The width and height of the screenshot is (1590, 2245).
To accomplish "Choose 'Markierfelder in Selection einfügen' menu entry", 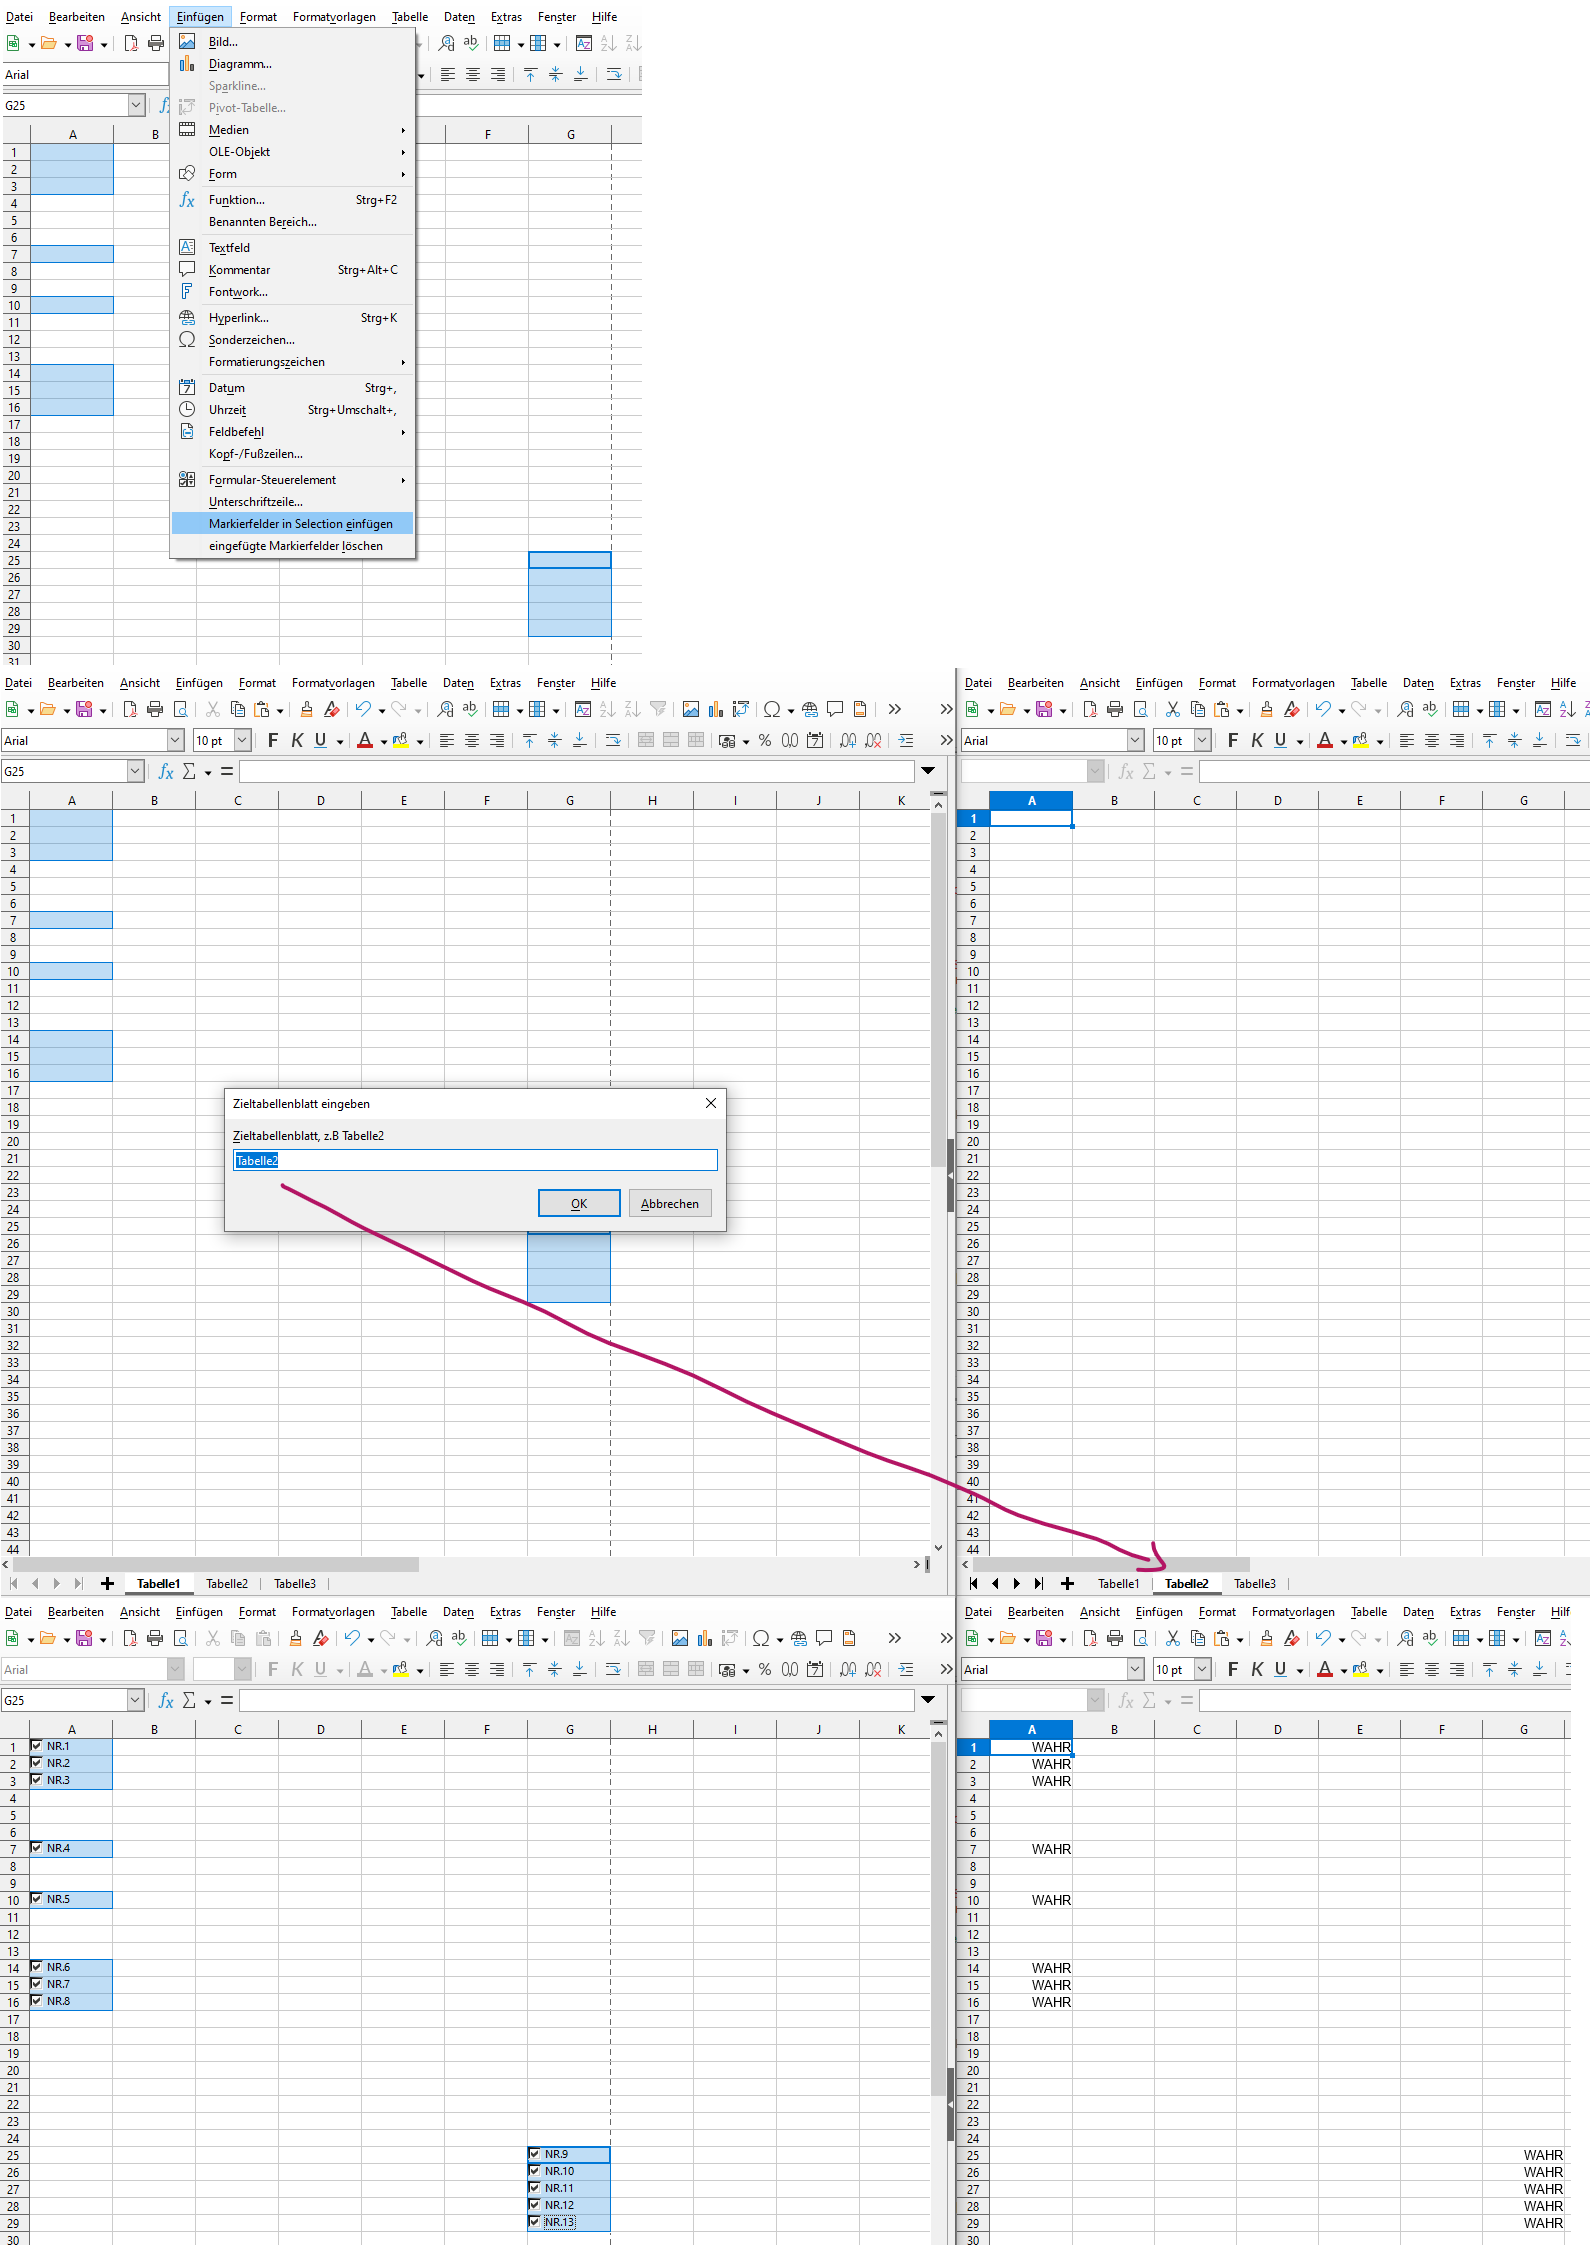I will 292,524.
